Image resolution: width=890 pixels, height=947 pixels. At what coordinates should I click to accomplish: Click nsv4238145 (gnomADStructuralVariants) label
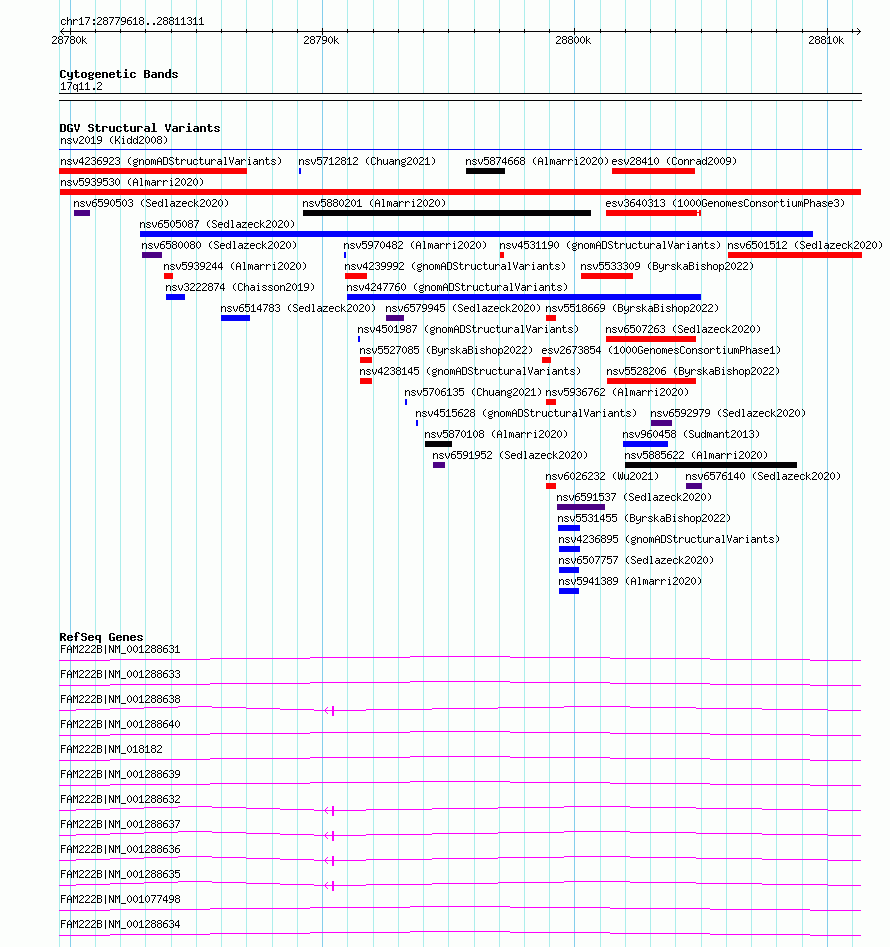tap(470, 371)
